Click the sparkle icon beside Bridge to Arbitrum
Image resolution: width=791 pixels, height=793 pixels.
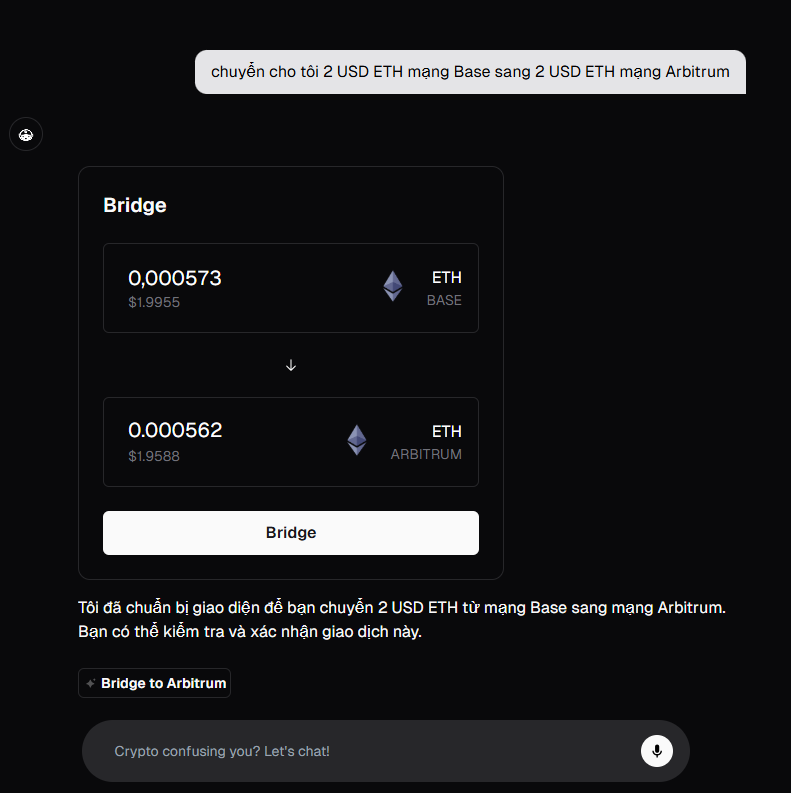[x=91, y=684]
